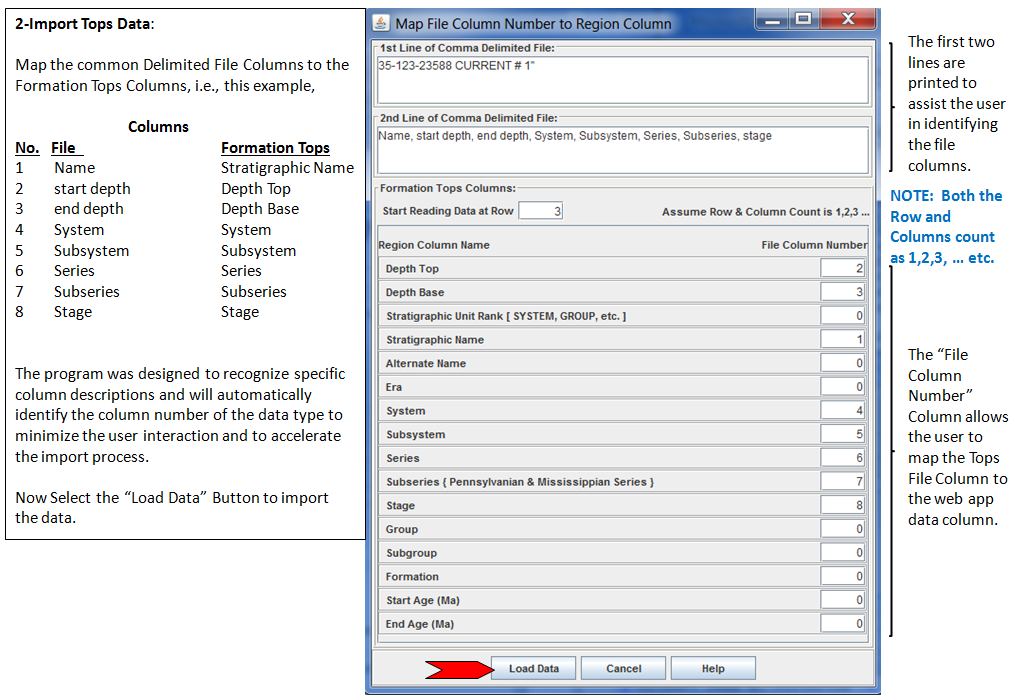Click the End Age (Ma) number field
Image resolution: width=1017 pixels, height=700 pixels.
(843, 623)
